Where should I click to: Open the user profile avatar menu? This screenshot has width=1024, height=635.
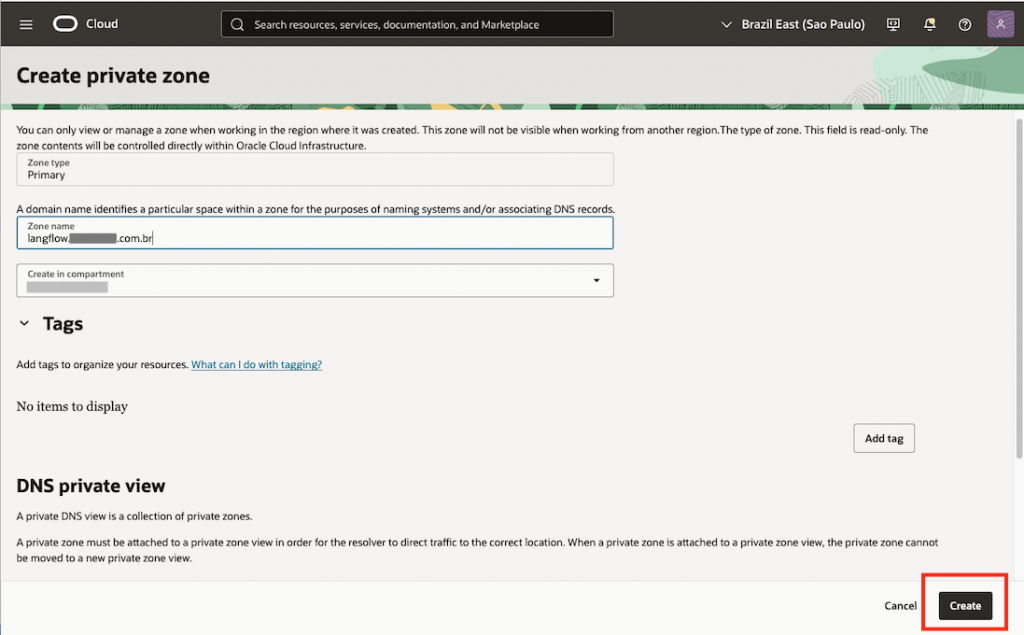coord(1000,24)
